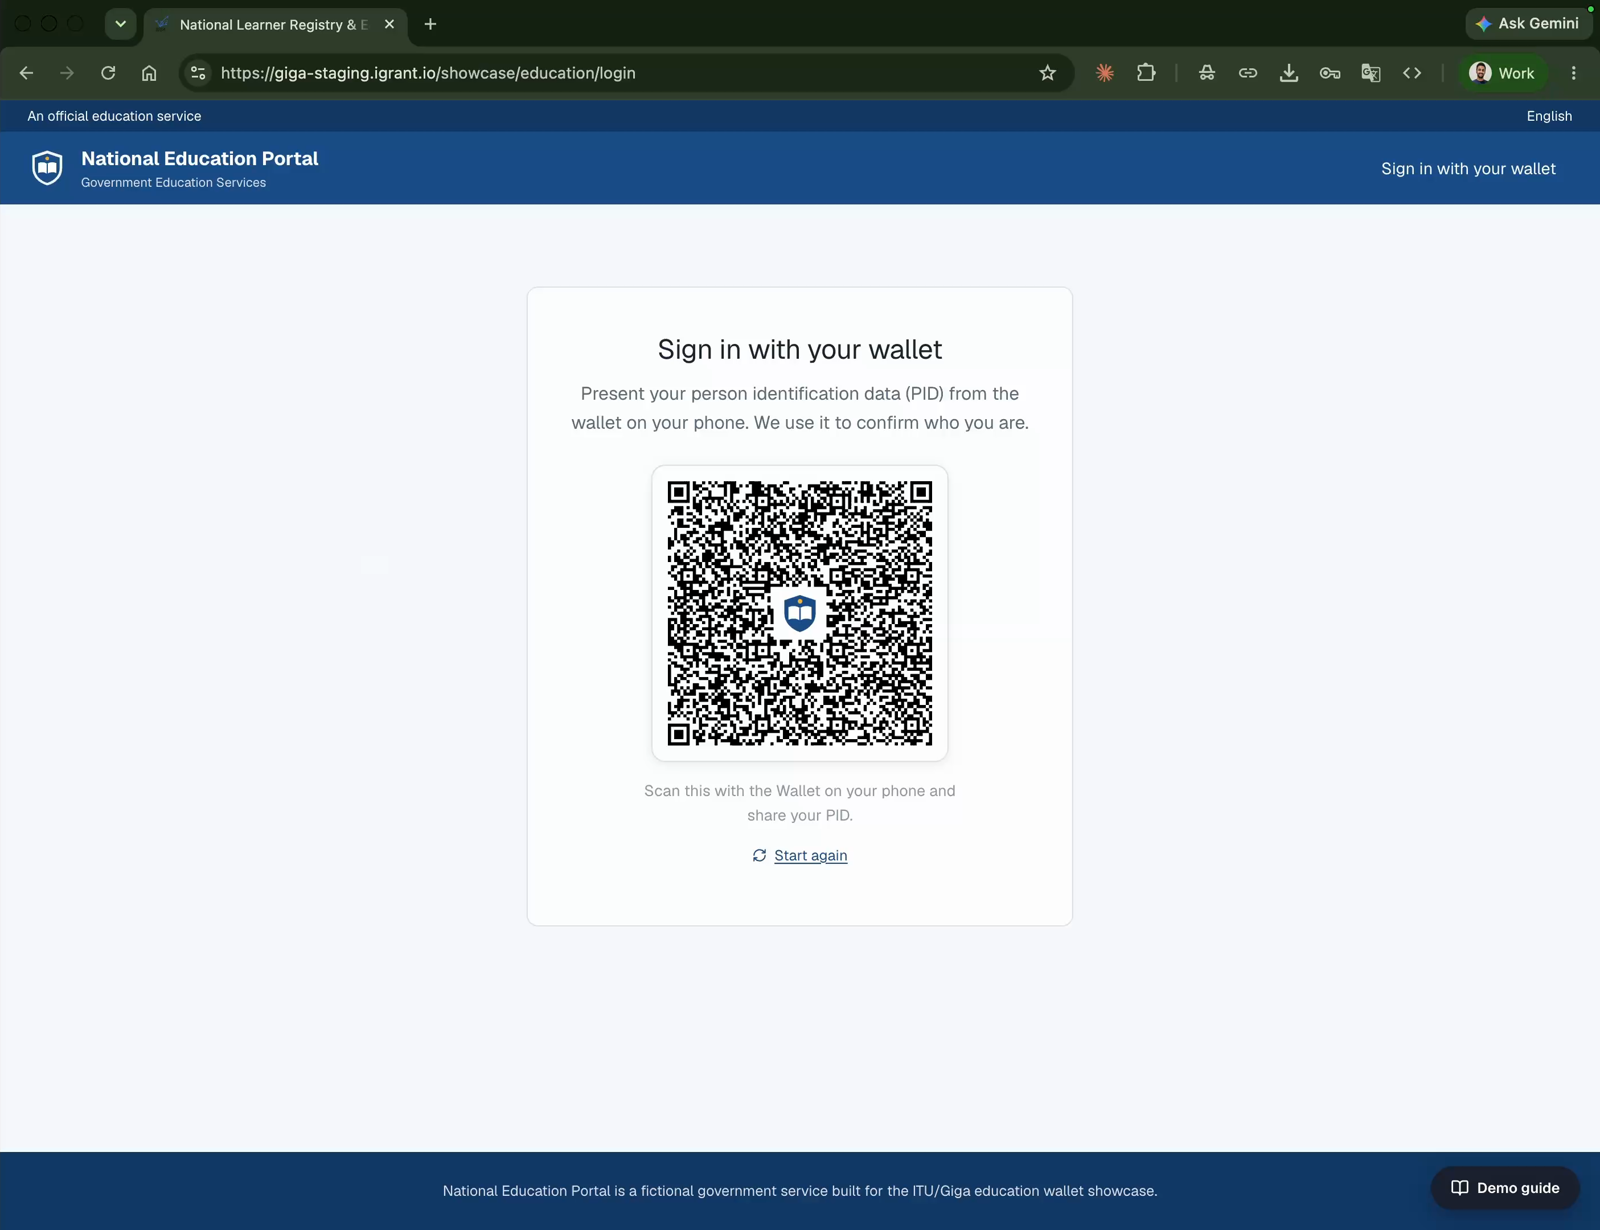The height and width of the screenshot is (1230, 1600).
Task: Ask Gemini button in title bar
Action: (x=1529, y=24)
